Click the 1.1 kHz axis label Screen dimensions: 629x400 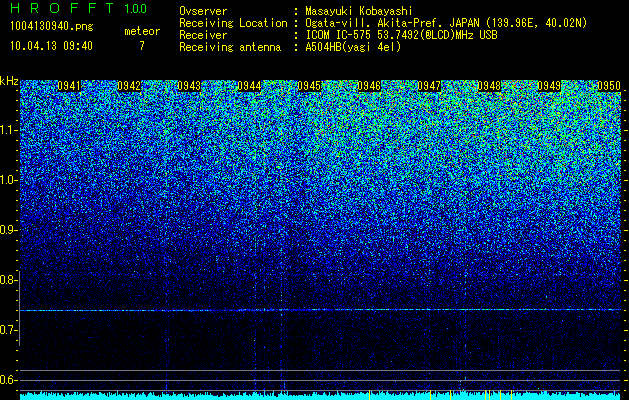pos(7,130)
